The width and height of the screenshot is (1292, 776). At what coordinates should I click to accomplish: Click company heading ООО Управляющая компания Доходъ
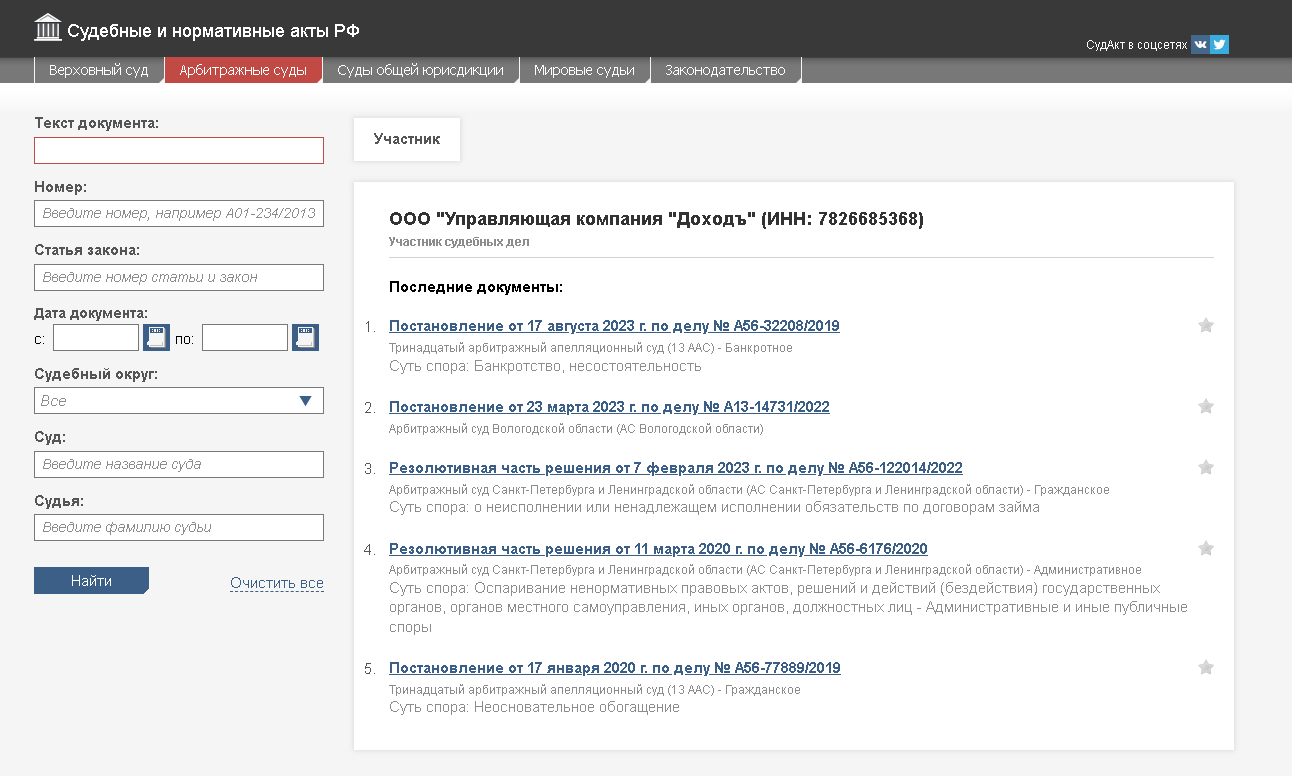(x=656, y=219)
